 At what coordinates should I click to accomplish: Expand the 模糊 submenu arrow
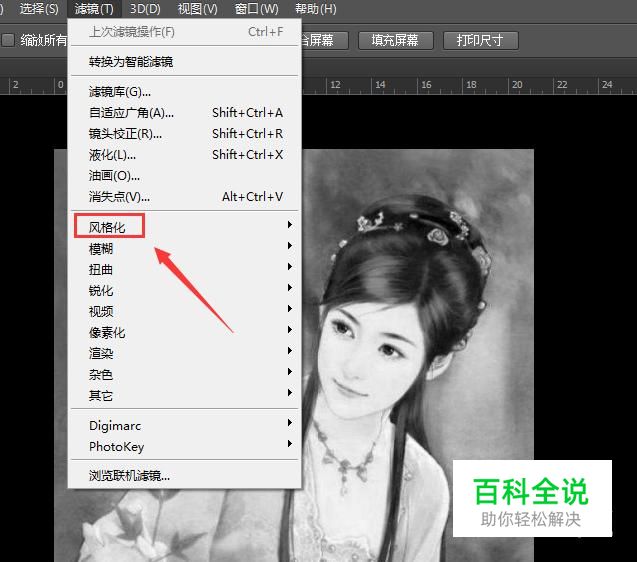click(x=290, y=245)
